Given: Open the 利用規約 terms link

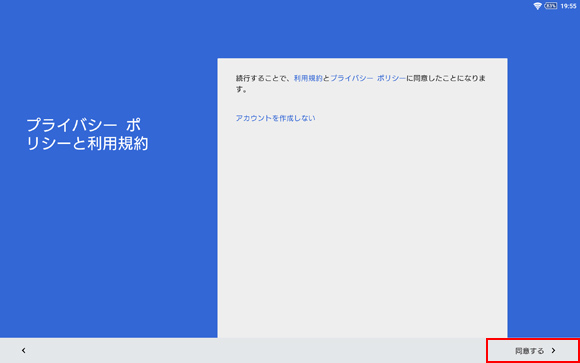Looking at the screenshot, I should tap(308, 78).
